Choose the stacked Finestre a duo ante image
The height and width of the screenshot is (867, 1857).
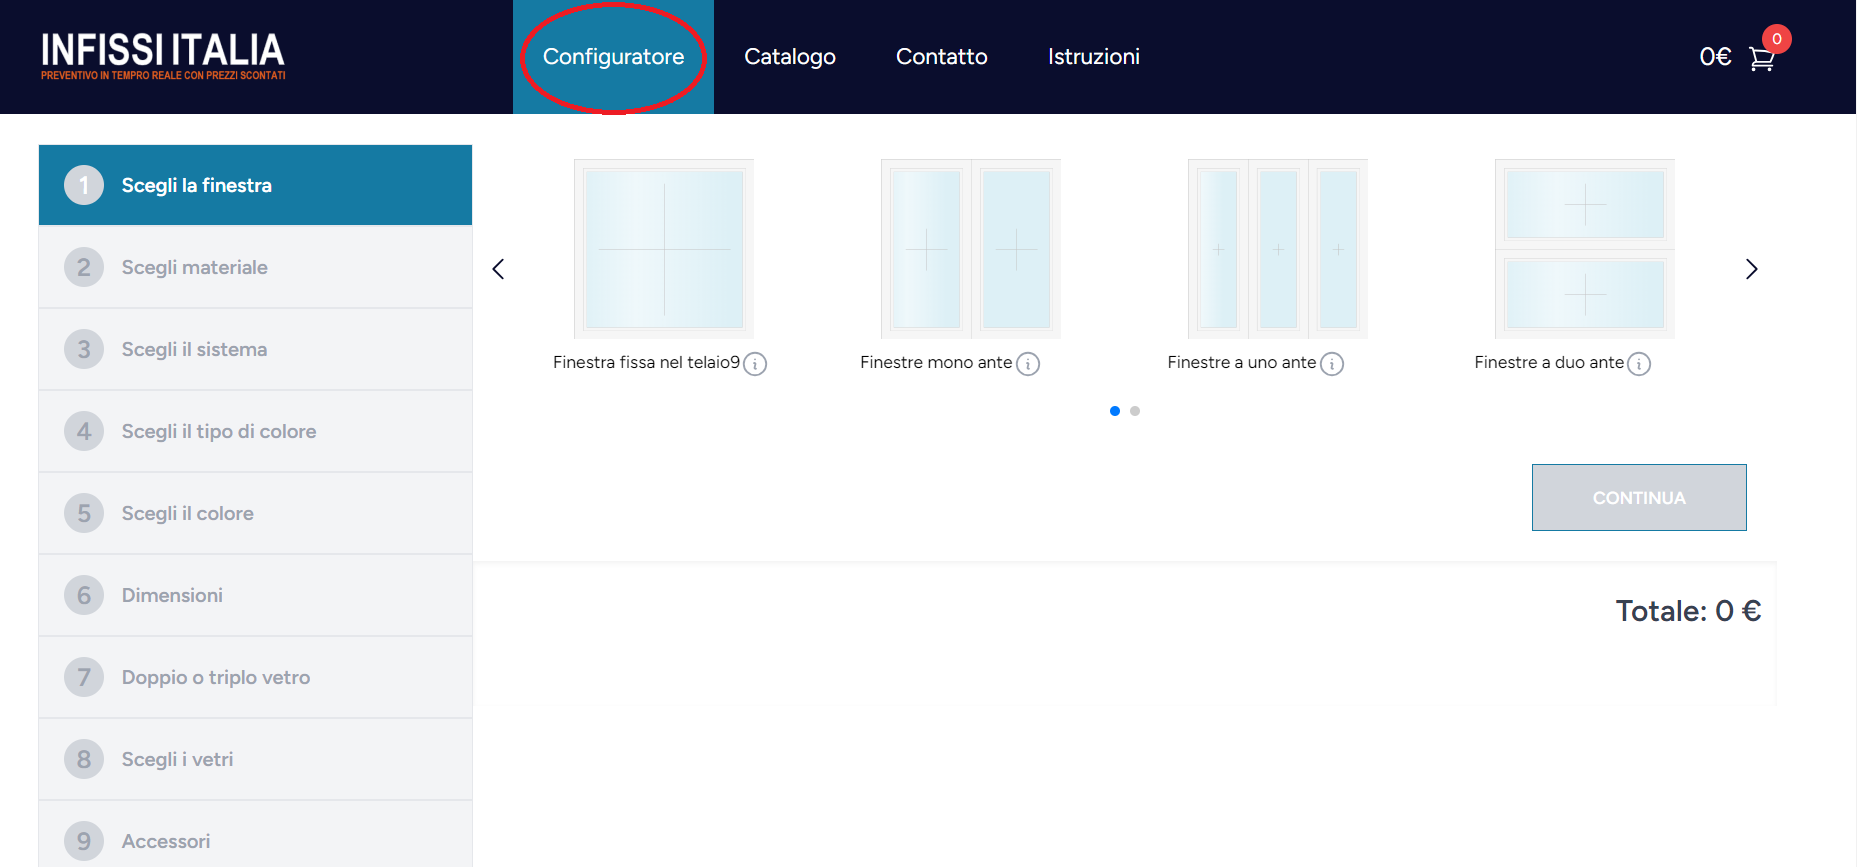point(1584,249)
